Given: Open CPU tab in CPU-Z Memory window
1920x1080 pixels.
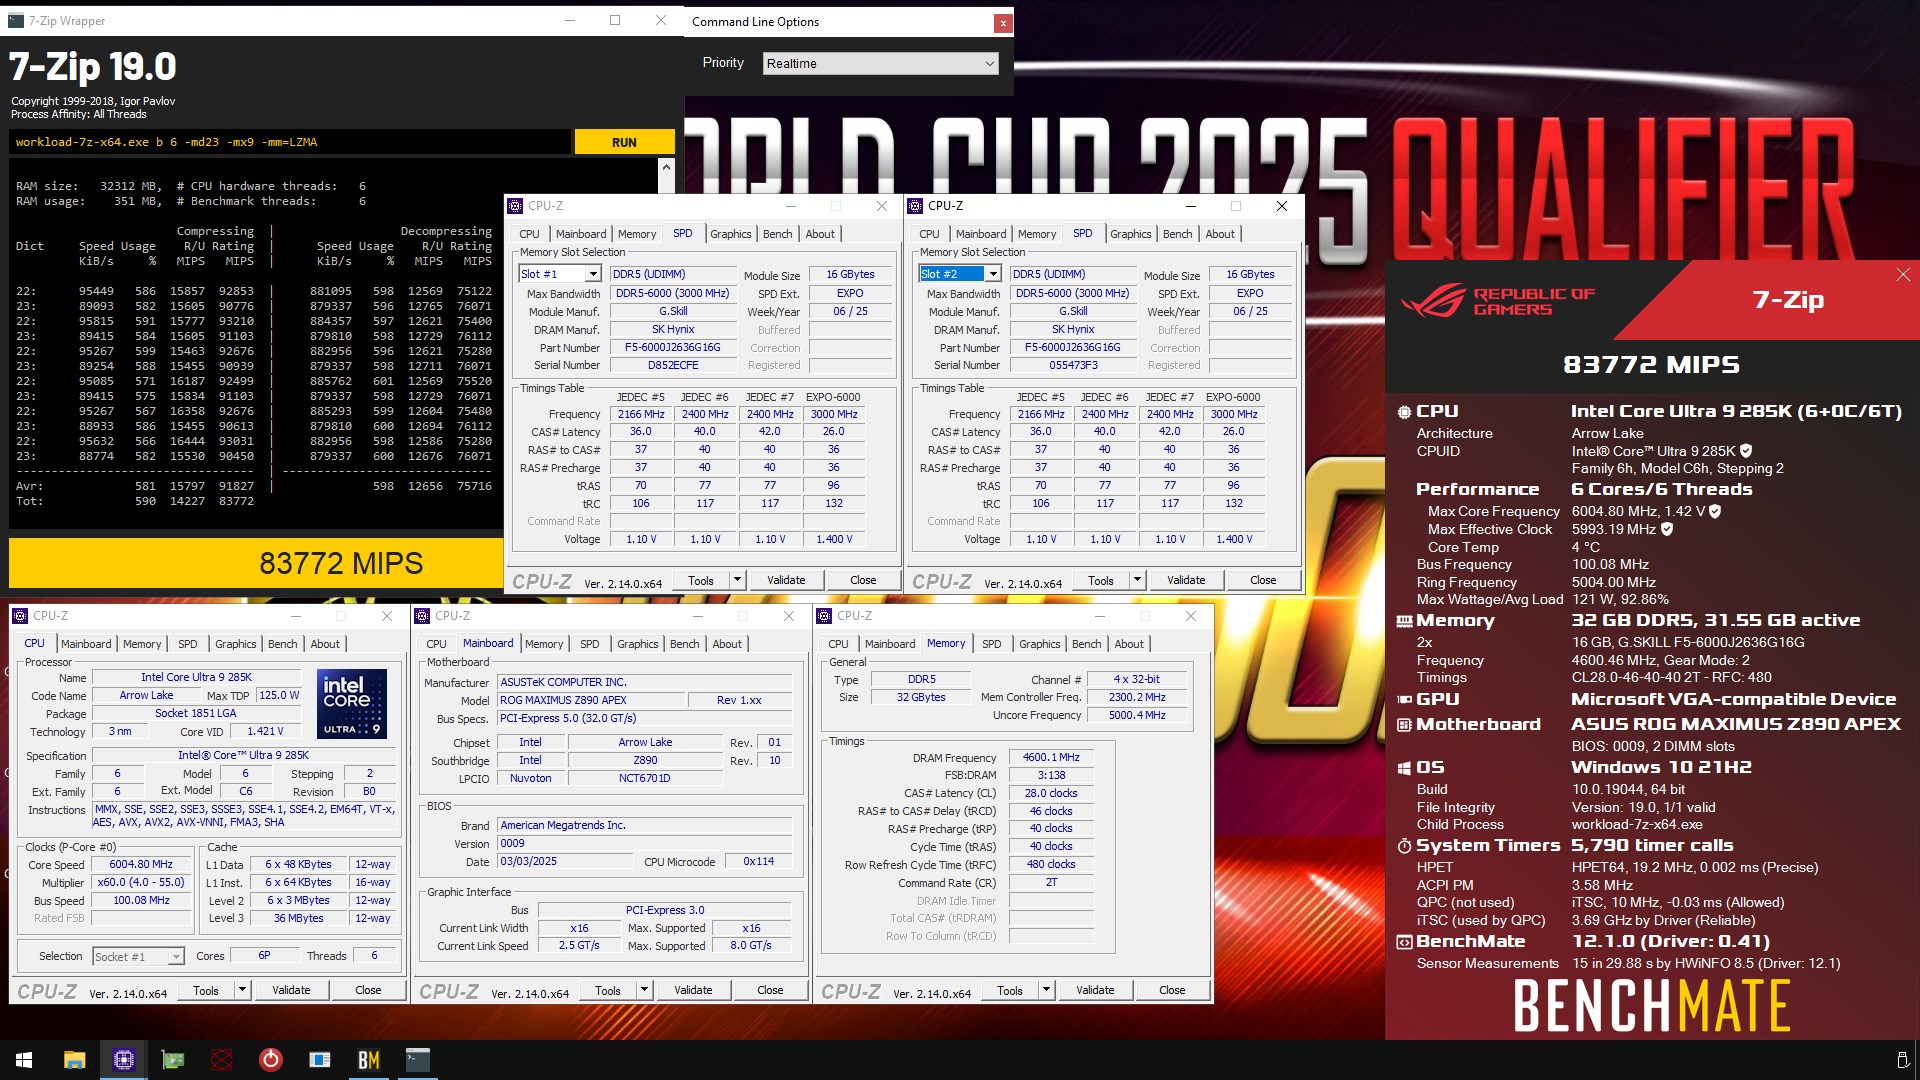Looking at the screenshot, I should pyautogui.click(x=838, y=644).
